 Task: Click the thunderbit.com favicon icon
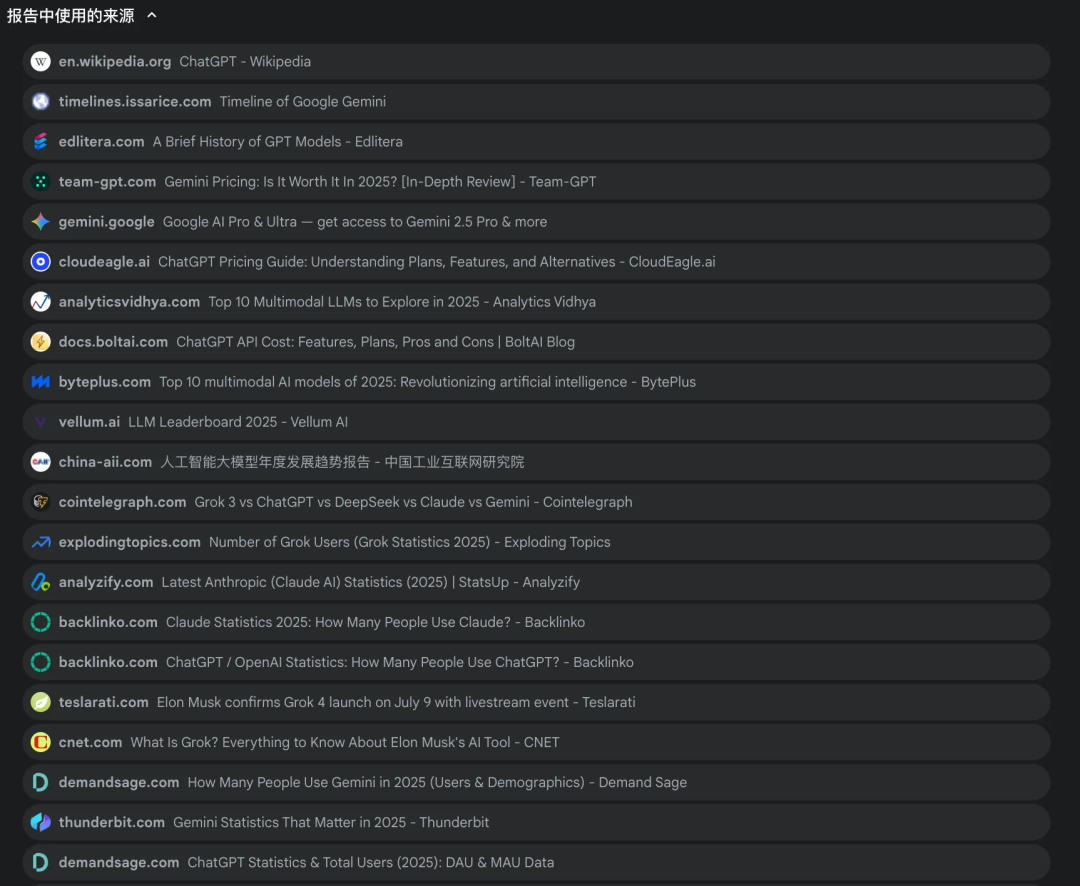pyautogui.click(x=41, y=822)
